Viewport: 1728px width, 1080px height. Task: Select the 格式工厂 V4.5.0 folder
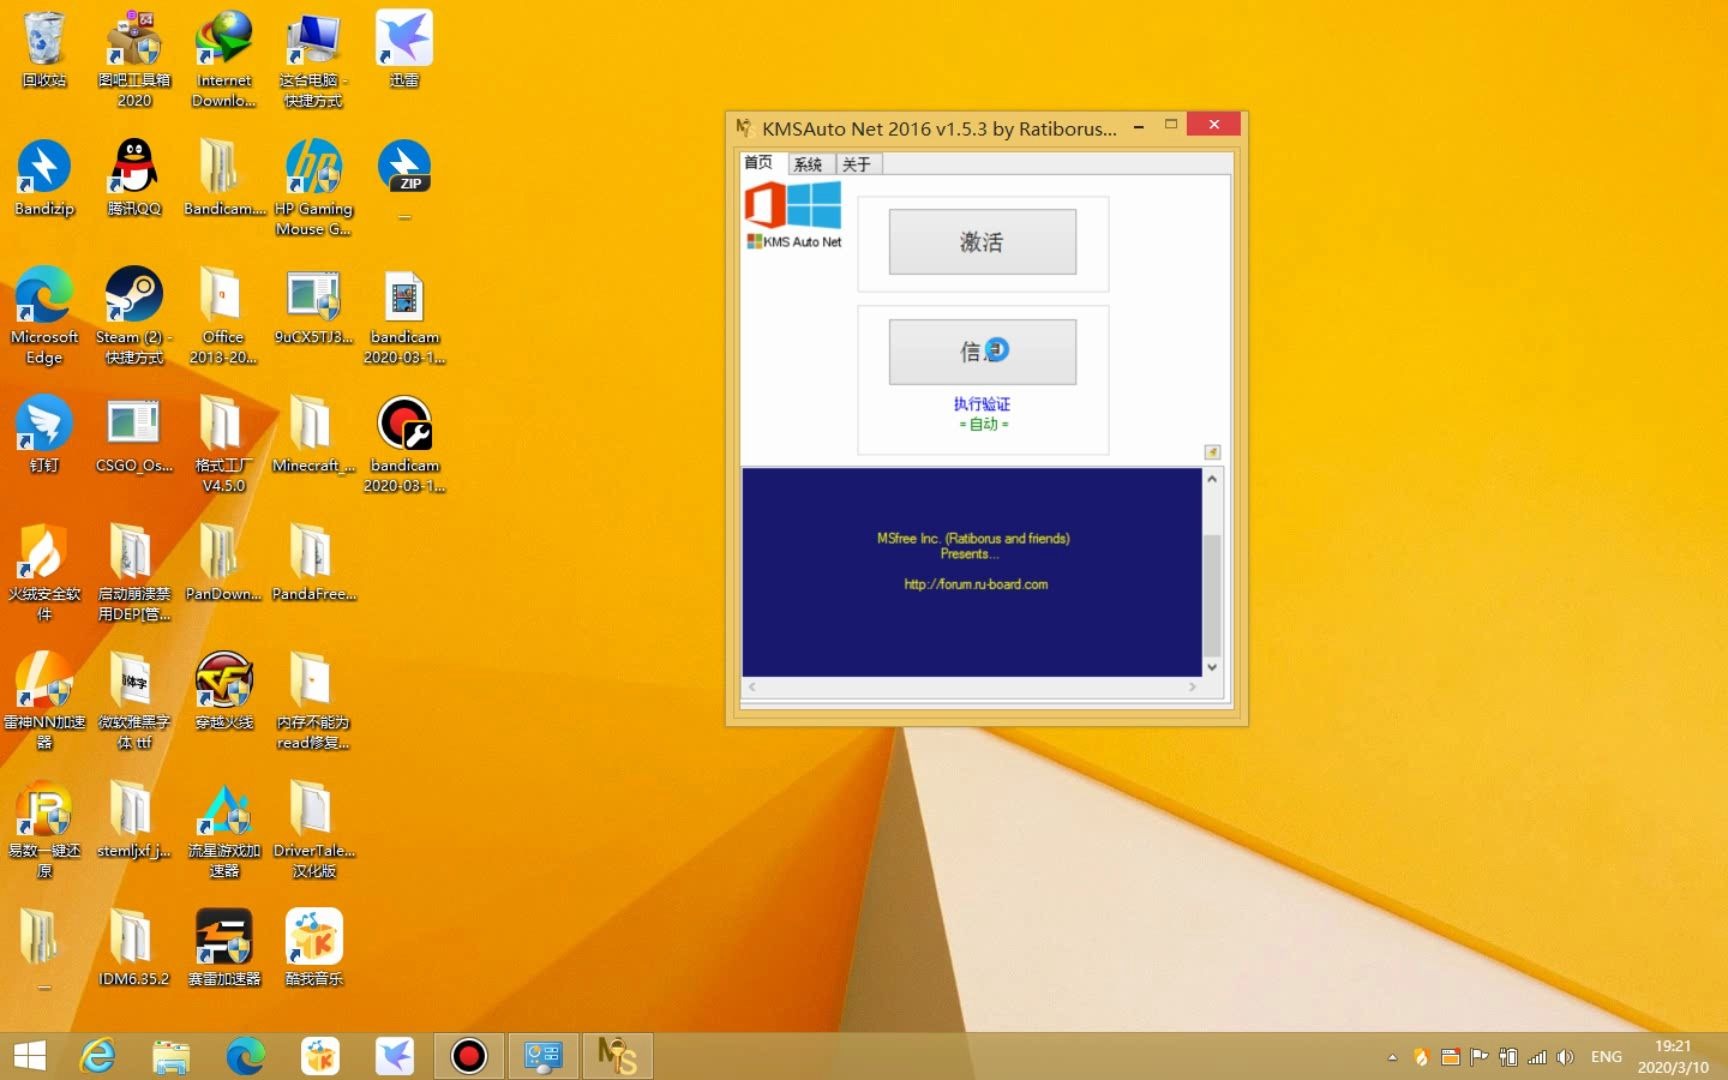point(224,444)
